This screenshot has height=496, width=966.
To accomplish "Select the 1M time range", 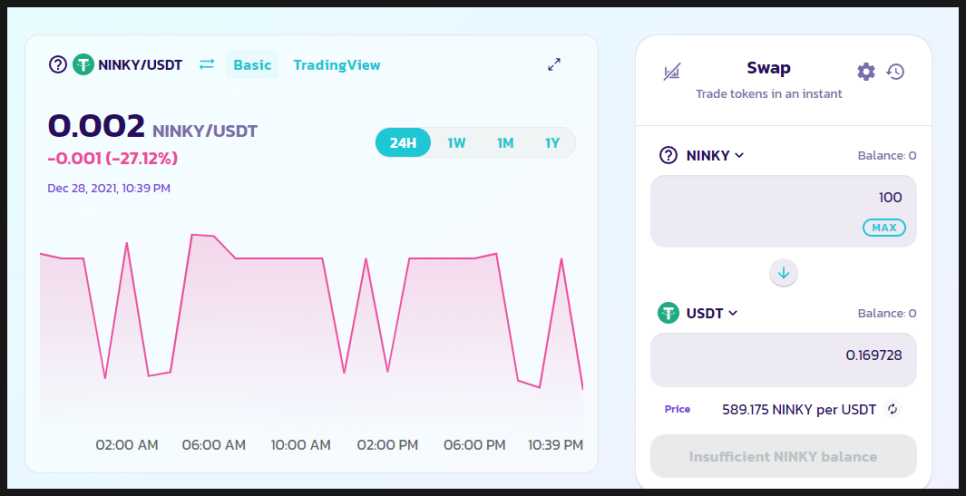I will [x=505, y=143].
